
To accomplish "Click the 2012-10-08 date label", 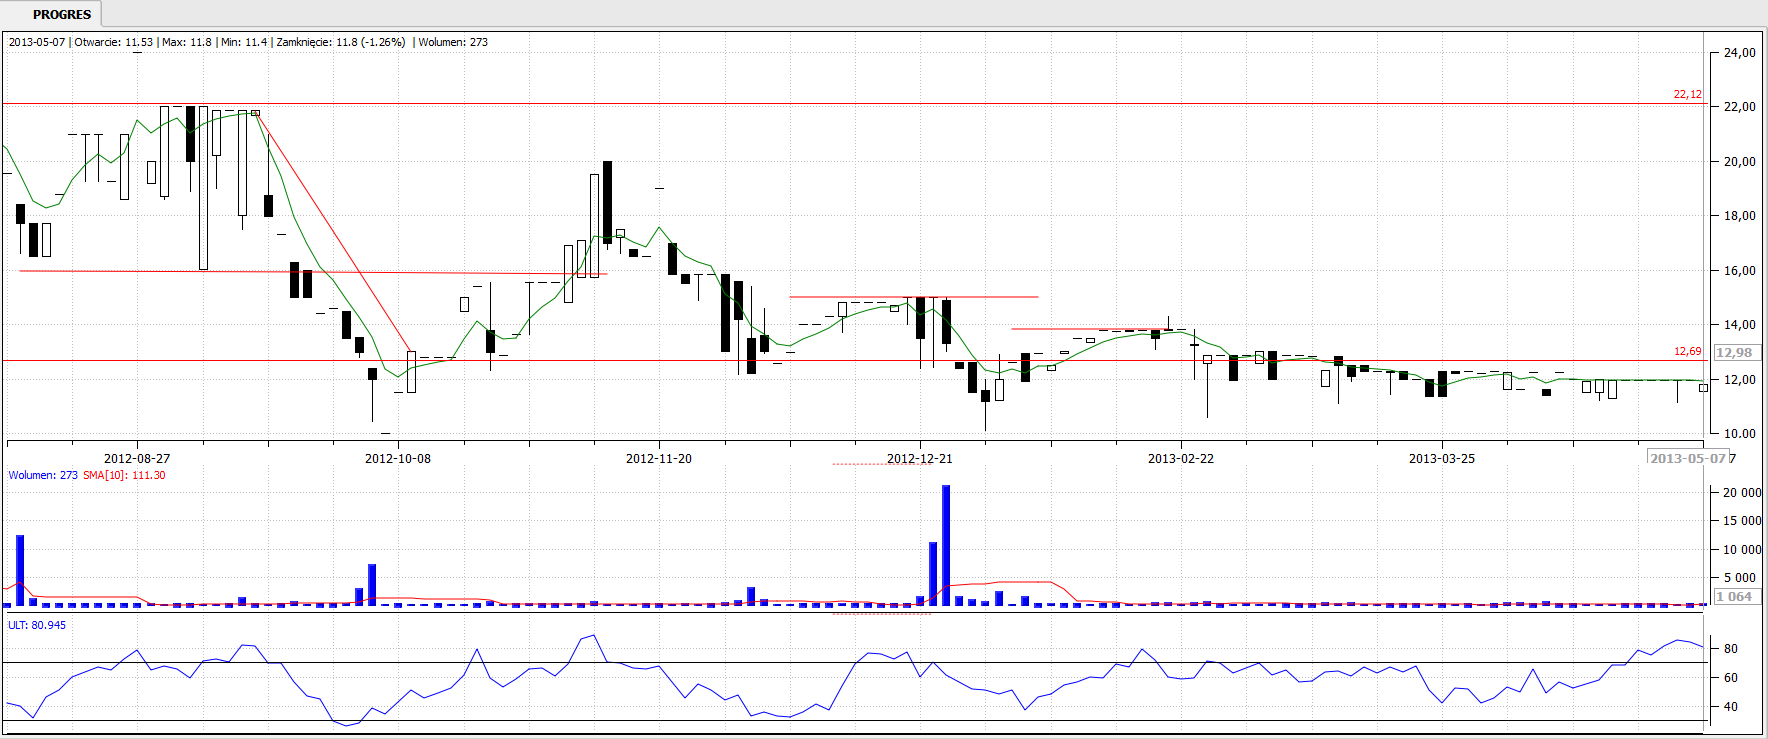I will click(x=398, y=459).
